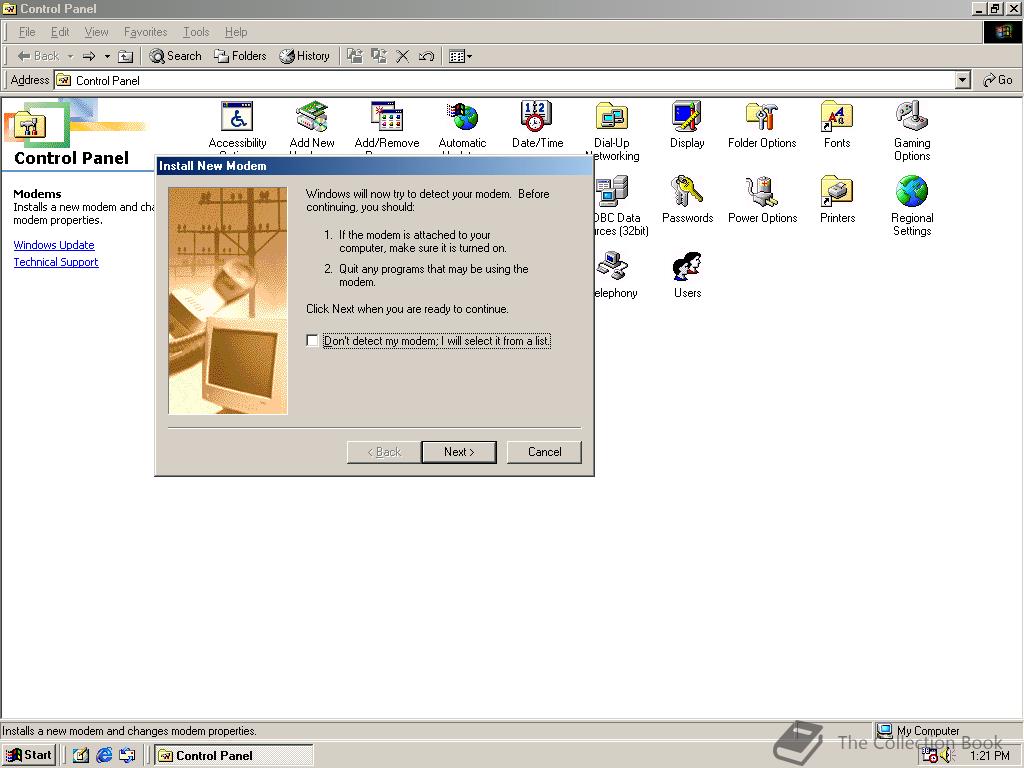Click Show Desktop quick launch icon
Screen dimensions: 1024x768
tap(80, 756)
